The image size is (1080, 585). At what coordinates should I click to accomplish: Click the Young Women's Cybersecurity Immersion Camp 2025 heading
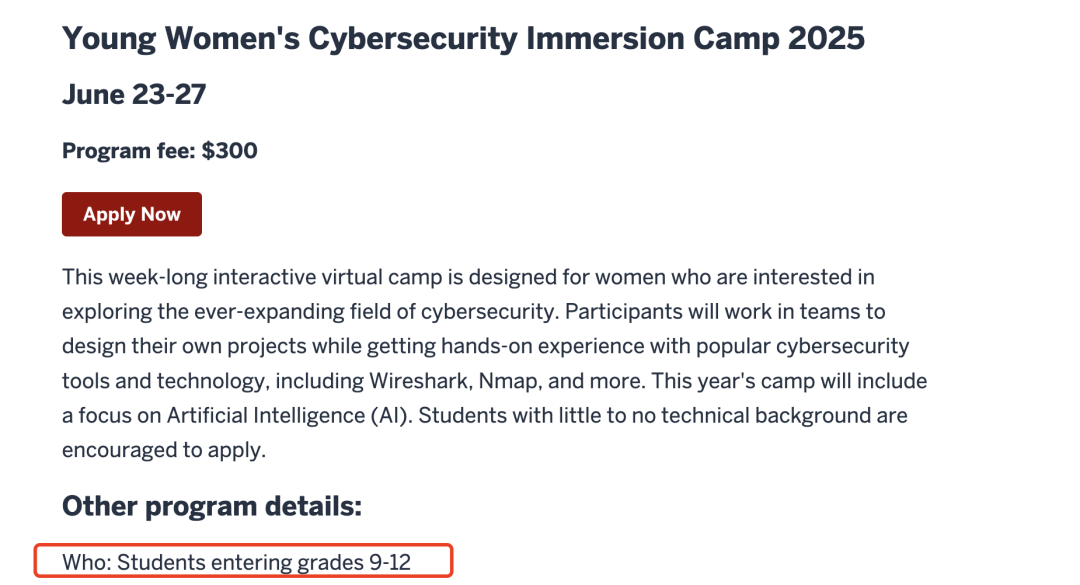[x=463, y=39]
